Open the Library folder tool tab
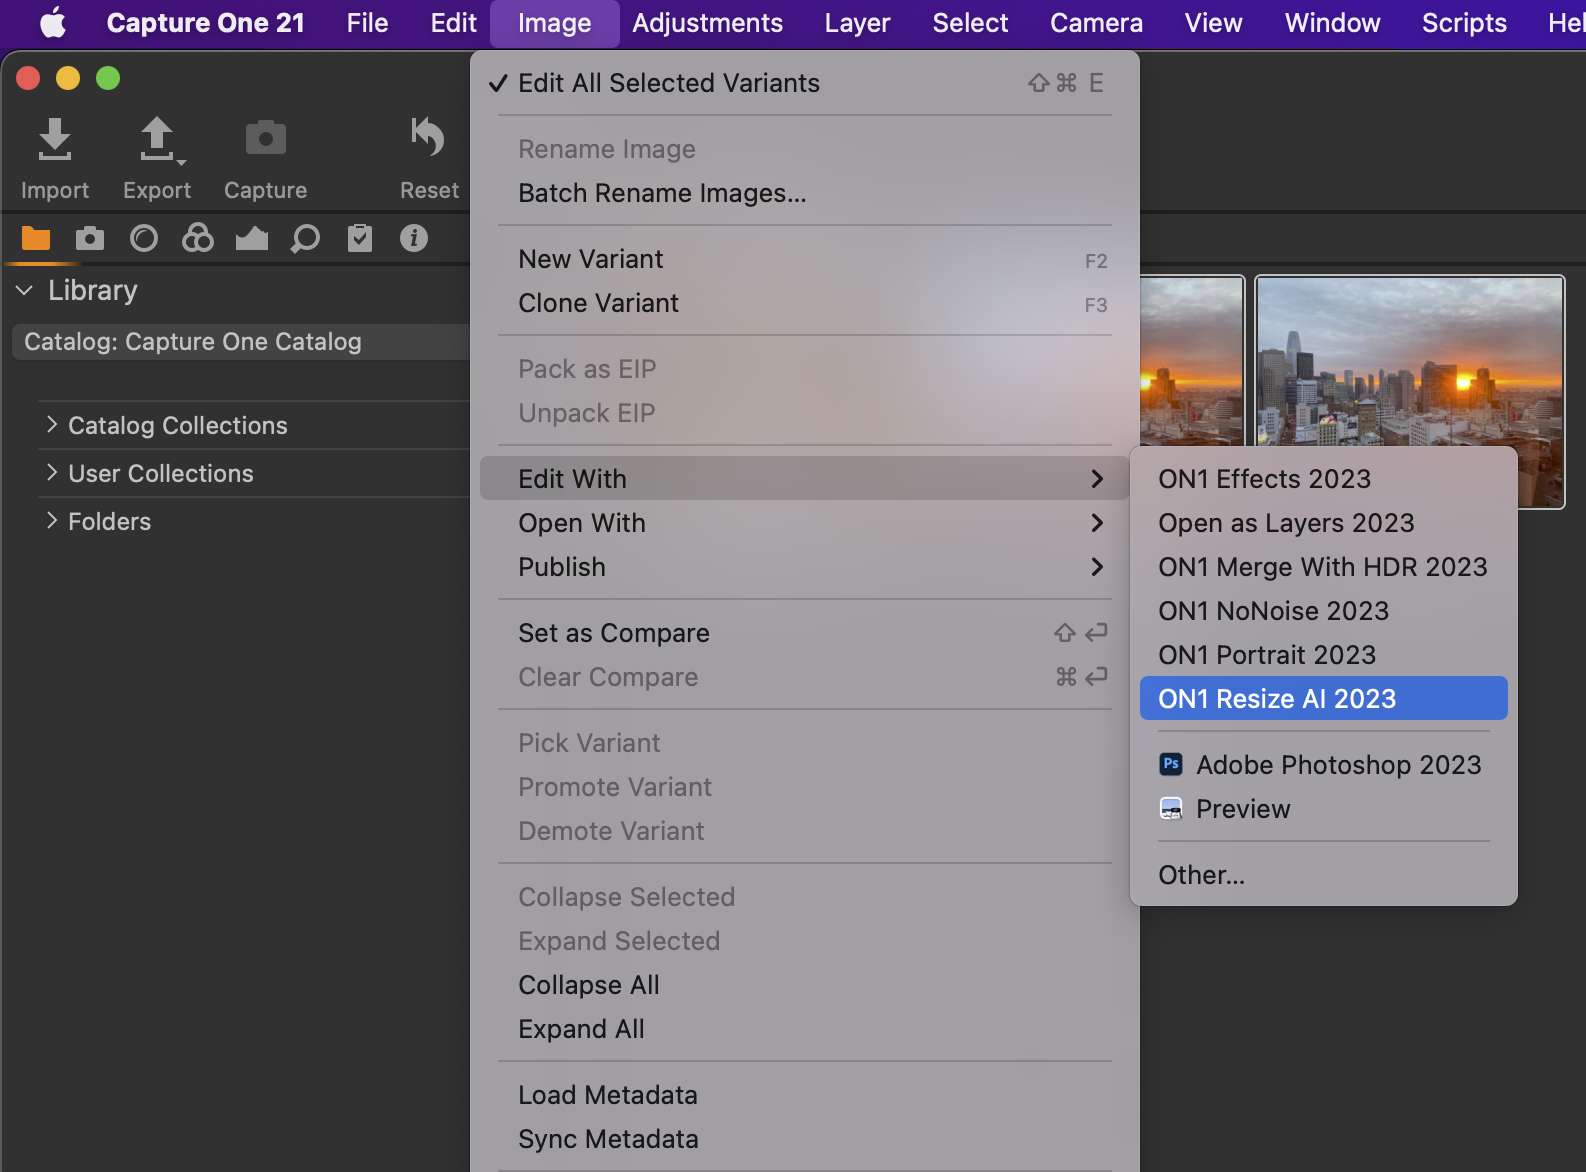Image resolution: width=1586 pixels, height=1172 pixels. [36, 238]
